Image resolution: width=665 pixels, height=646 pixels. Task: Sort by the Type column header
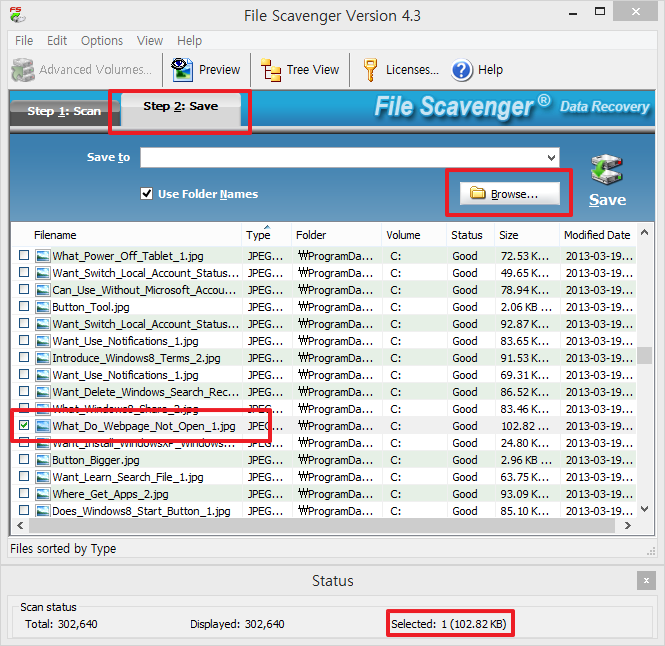point(266,235)
